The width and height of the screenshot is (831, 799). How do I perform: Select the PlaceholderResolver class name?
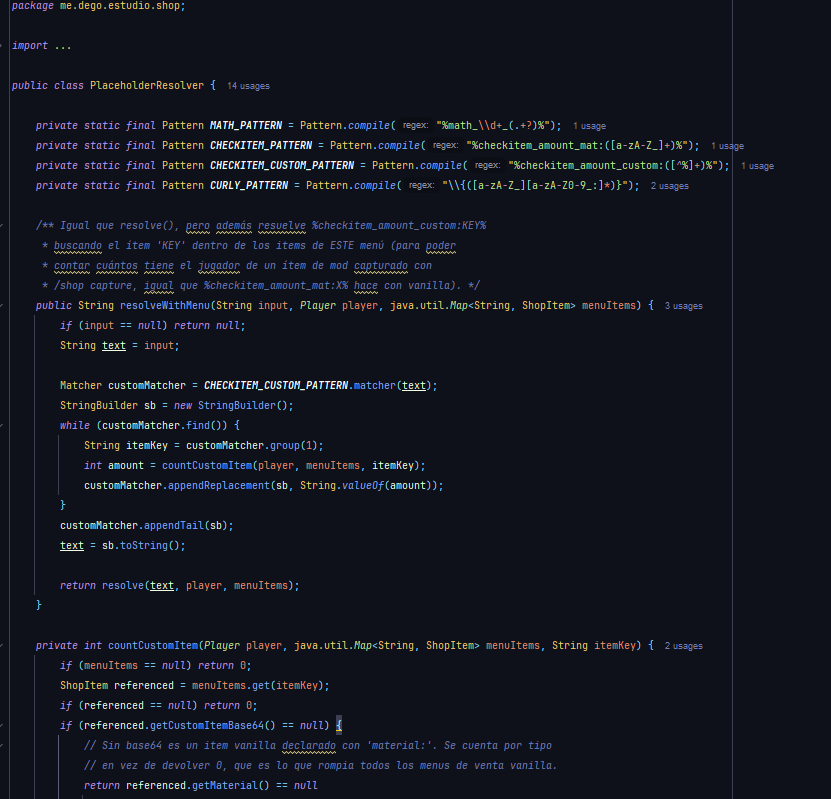point(147,85)
